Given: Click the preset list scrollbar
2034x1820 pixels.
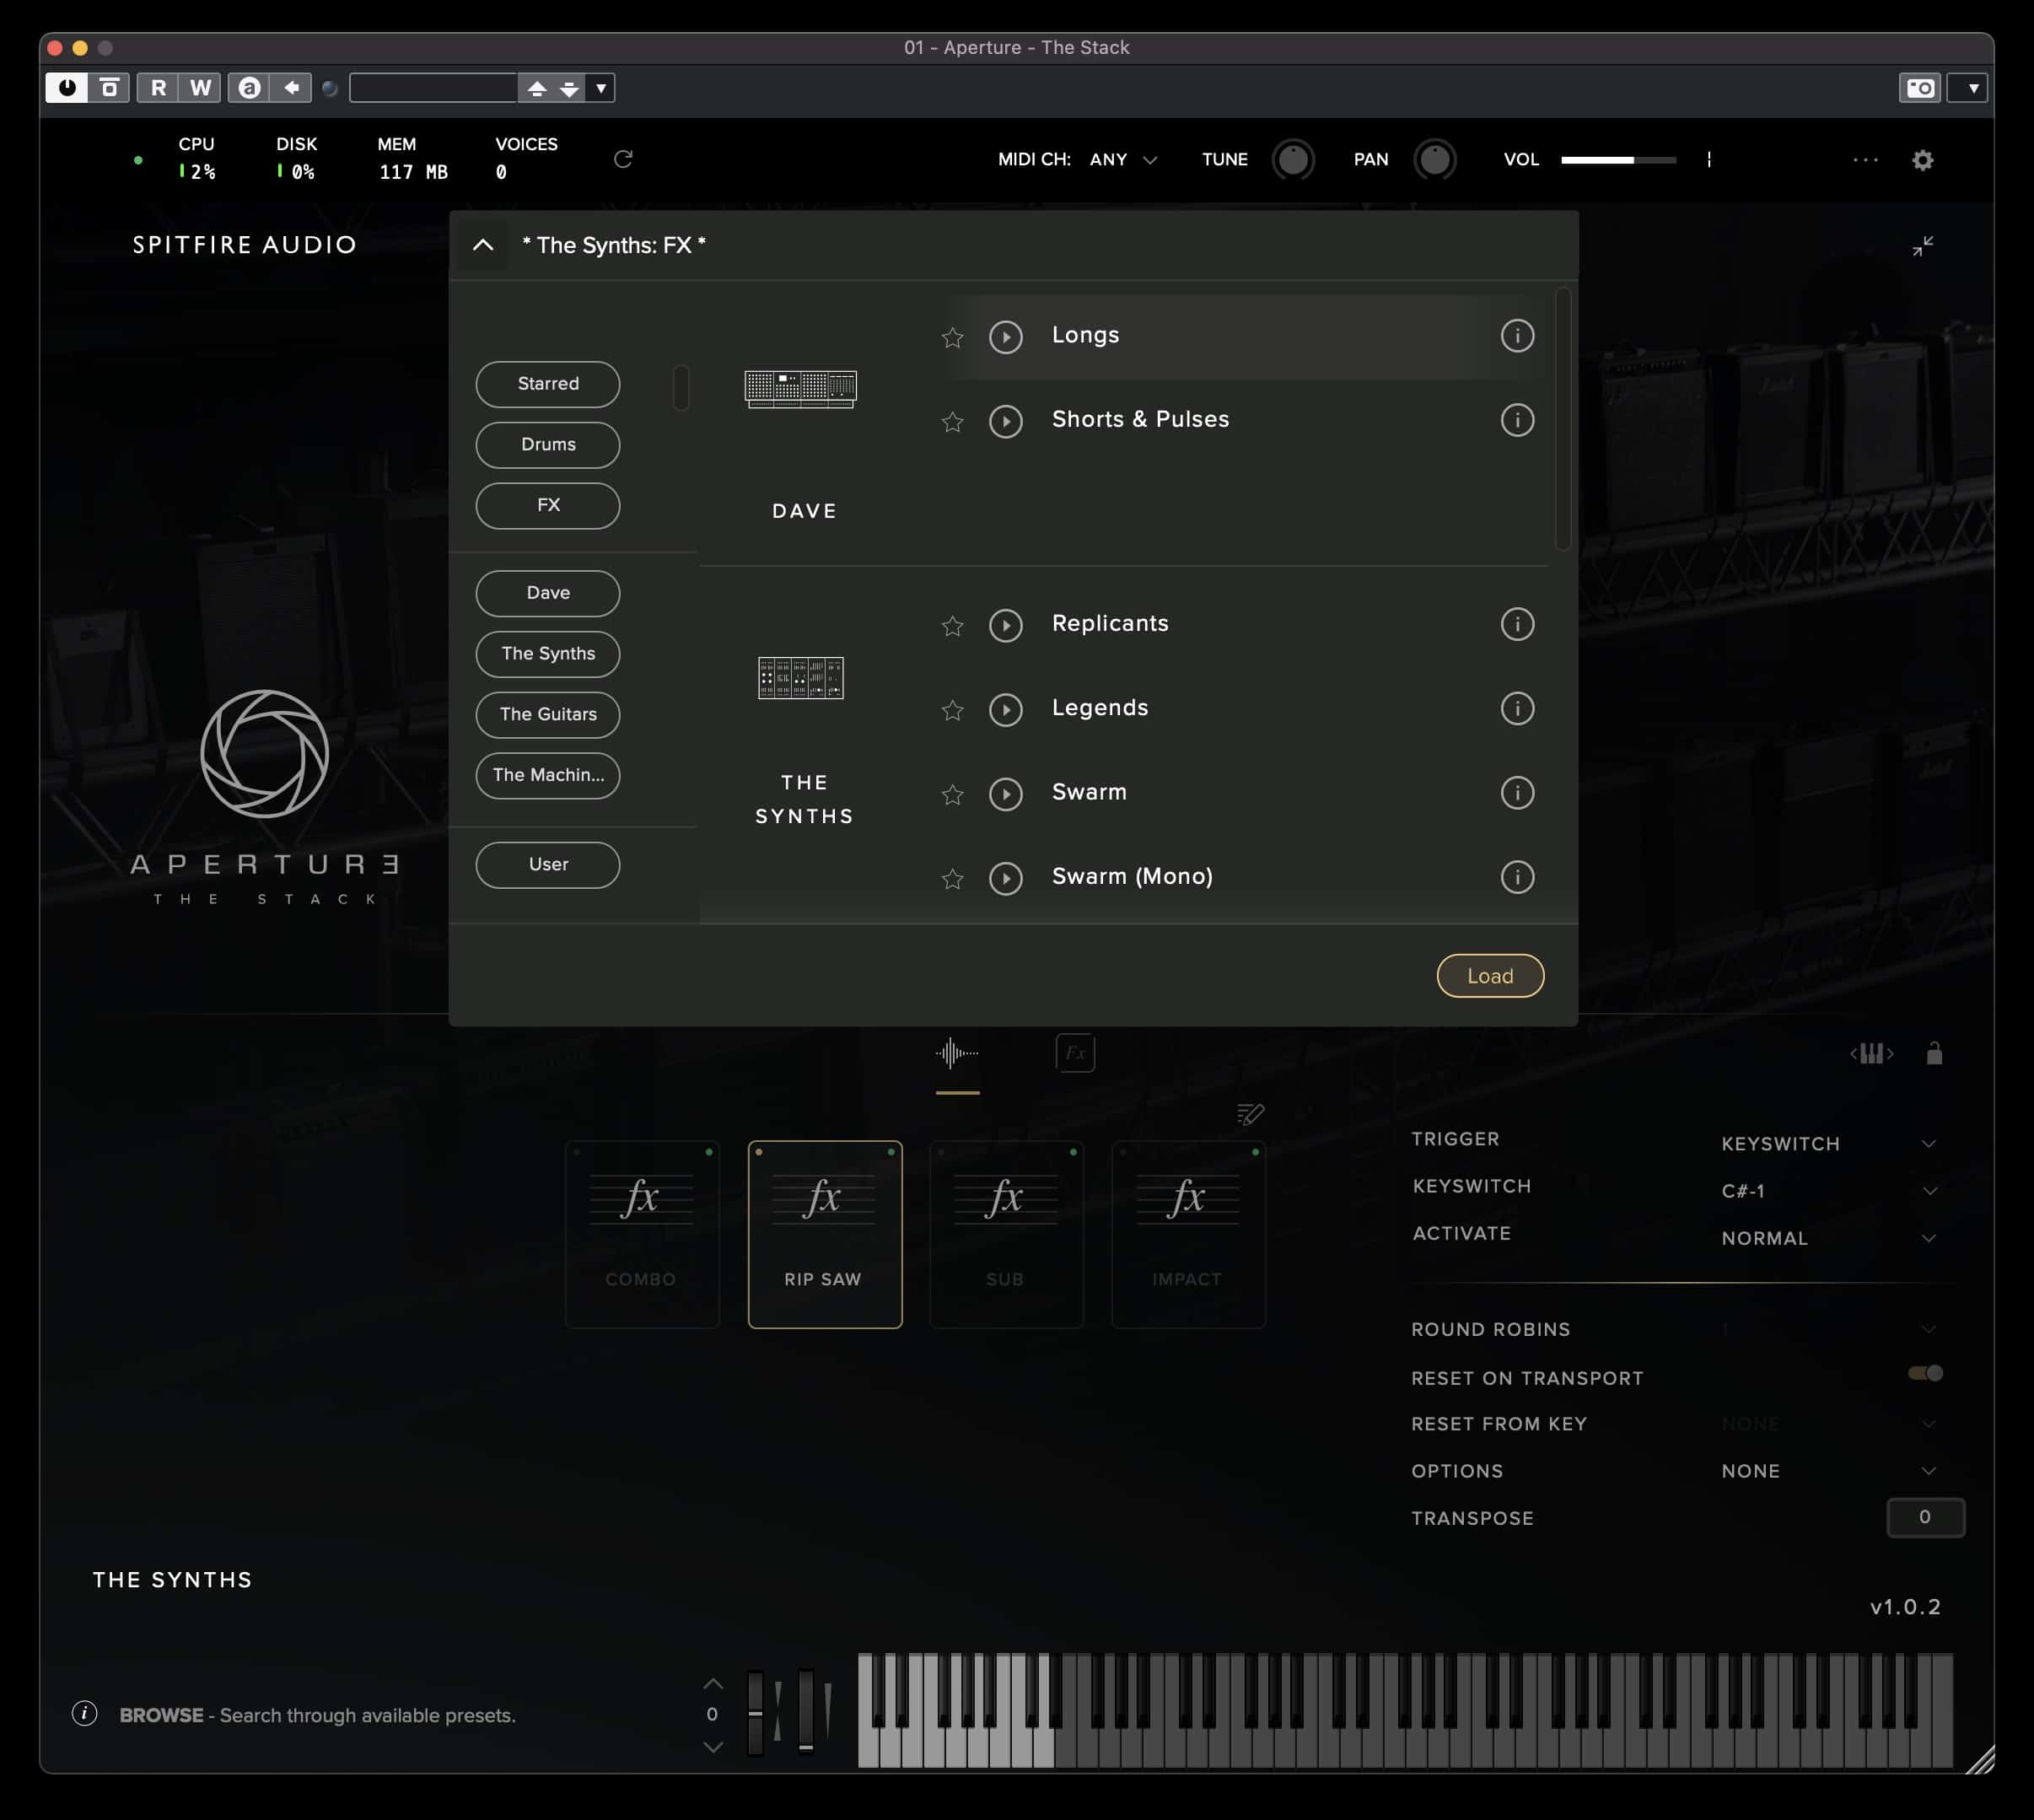Looking at the screenshot, I should coord(1563,419).
